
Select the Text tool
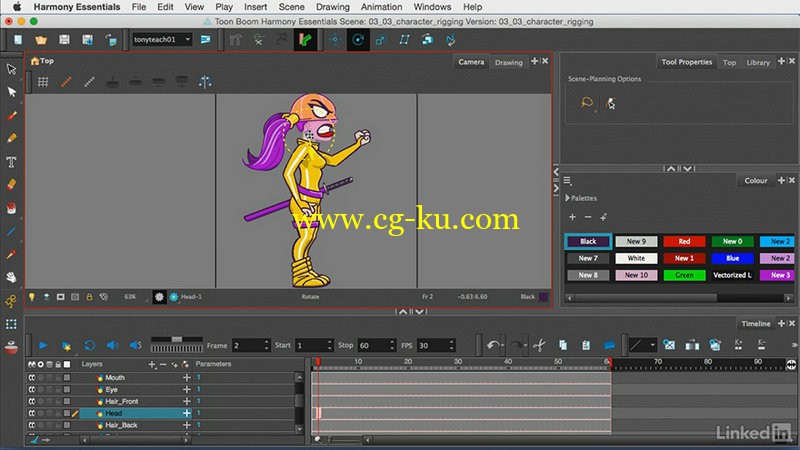pyautogui.click(x=11, y=162)
